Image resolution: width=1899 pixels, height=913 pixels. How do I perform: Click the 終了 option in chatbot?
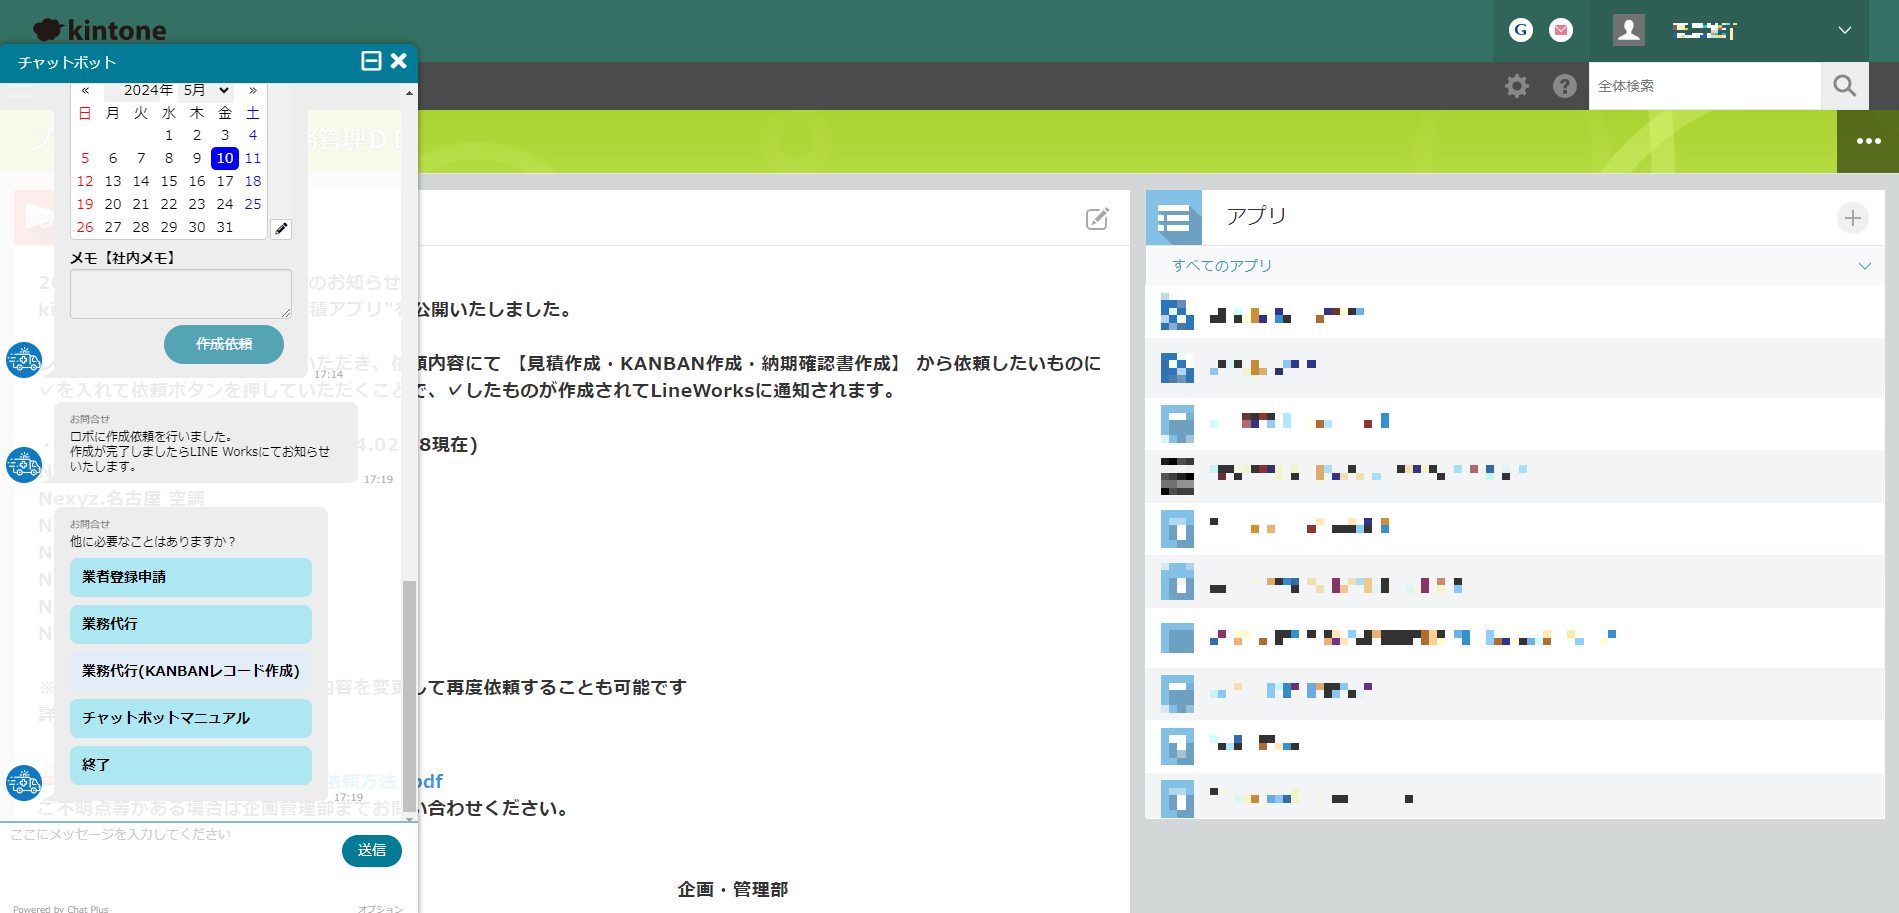tap(190, 765)
